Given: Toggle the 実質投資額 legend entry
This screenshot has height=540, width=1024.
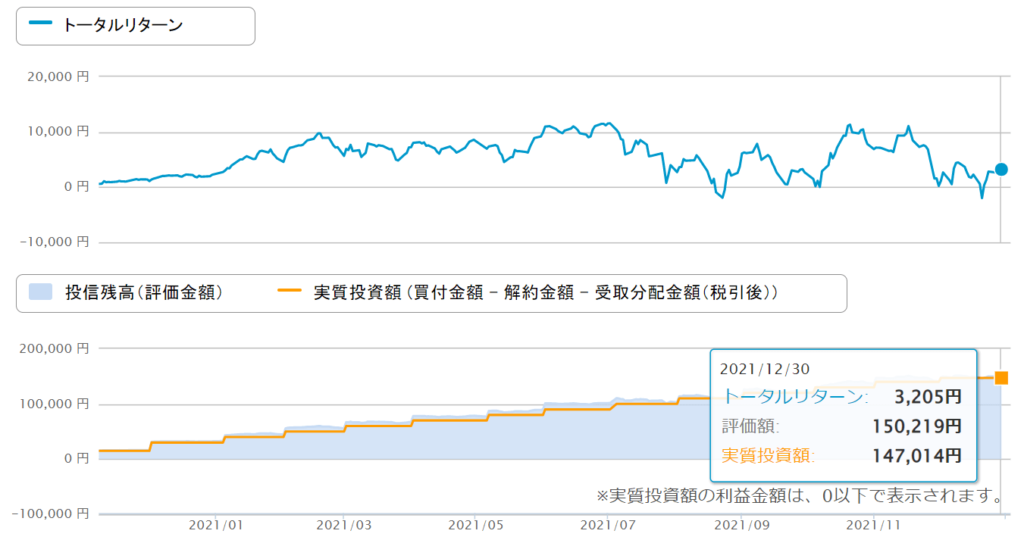Looking at the screenshot, I should coord(528,293).
